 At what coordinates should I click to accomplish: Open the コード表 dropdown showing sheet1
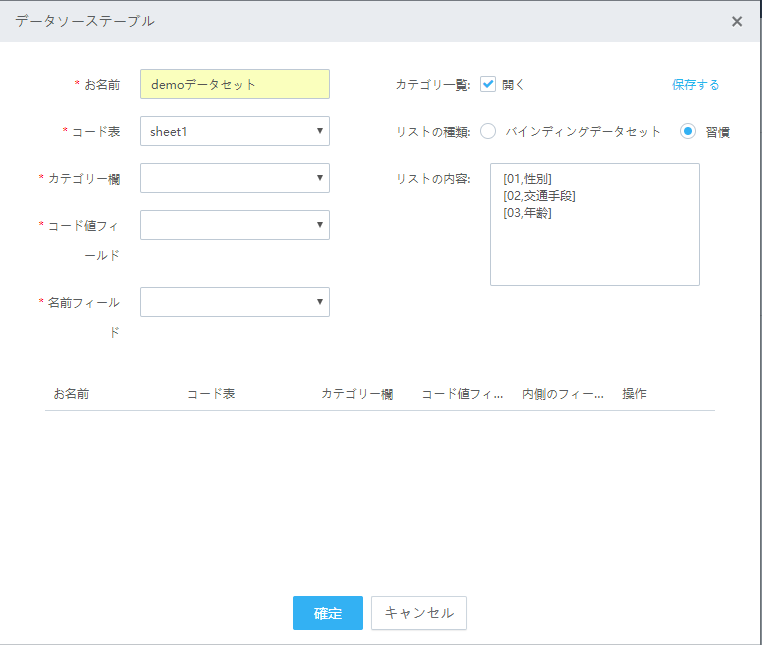pyautogui.click(x=235, y=131)
